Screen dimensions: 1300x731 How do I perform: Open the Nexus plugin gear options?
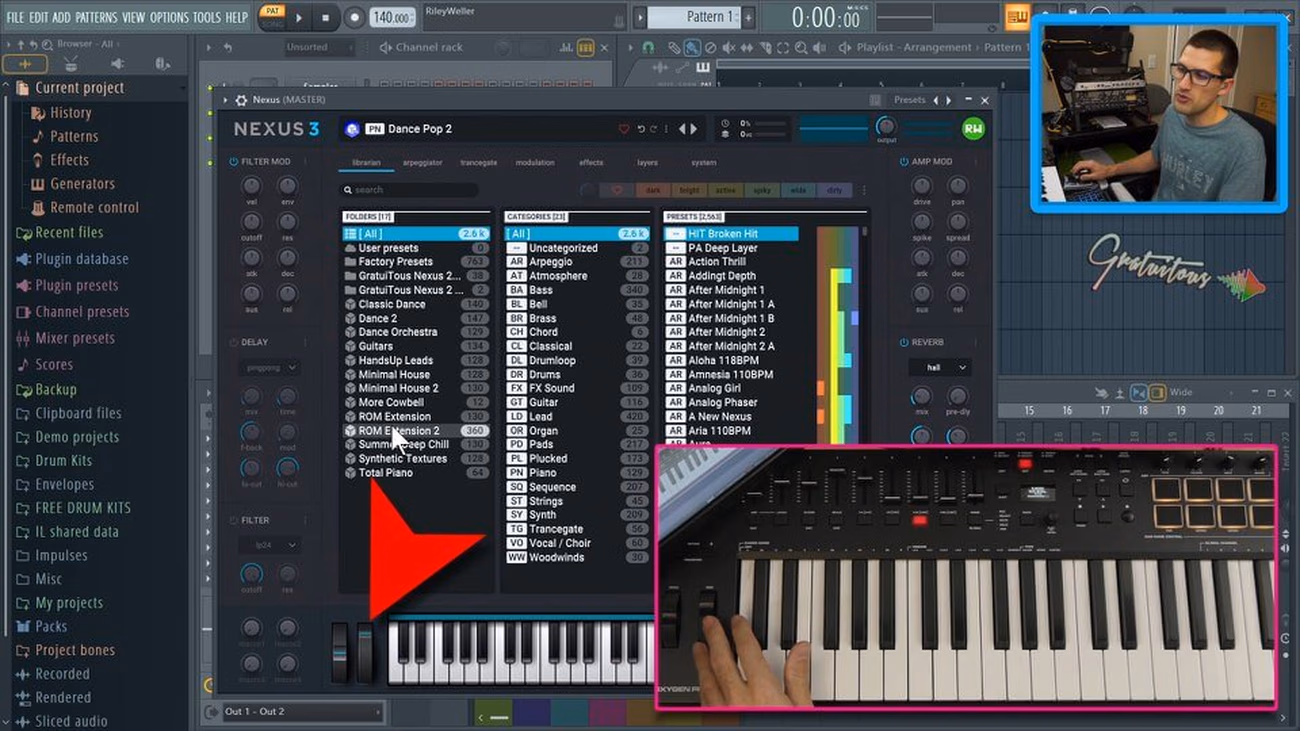(x=241, y=100)
